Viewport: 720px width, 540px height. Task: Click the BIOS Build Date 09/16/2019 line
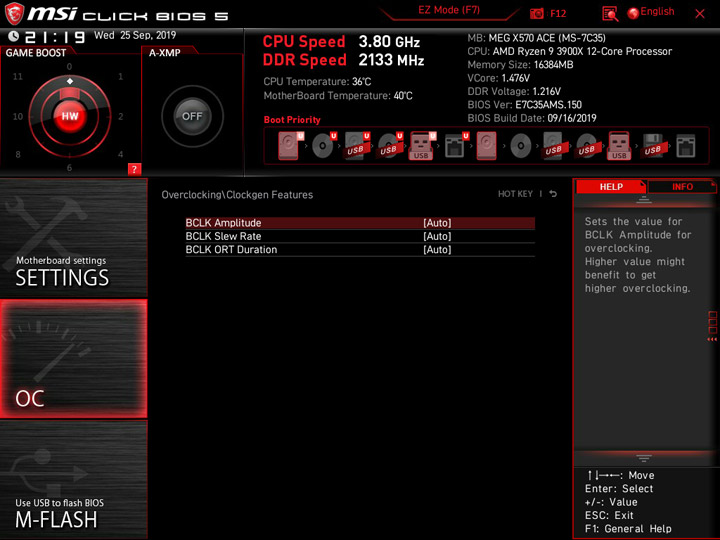point(532,118)
